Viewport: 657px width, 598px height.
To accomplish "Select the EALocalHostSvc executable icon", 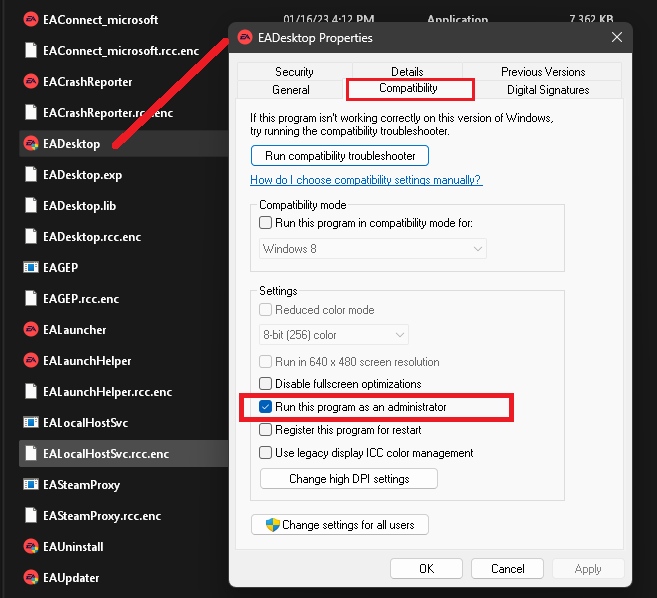I will point(31,422).
